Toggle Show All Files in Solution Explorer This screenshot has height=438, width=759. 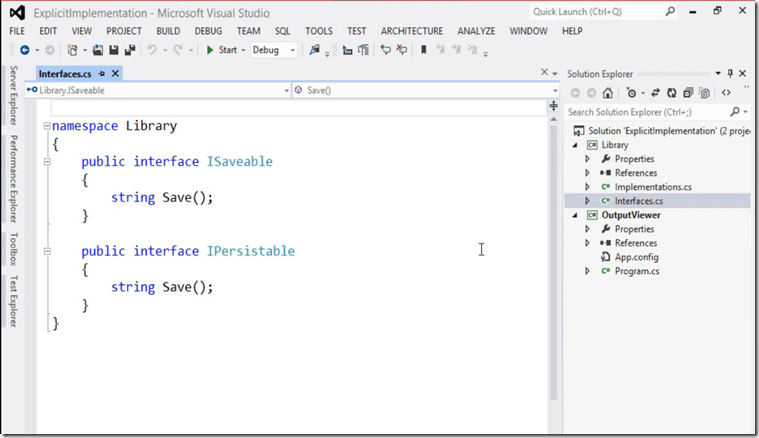(704, 93)
